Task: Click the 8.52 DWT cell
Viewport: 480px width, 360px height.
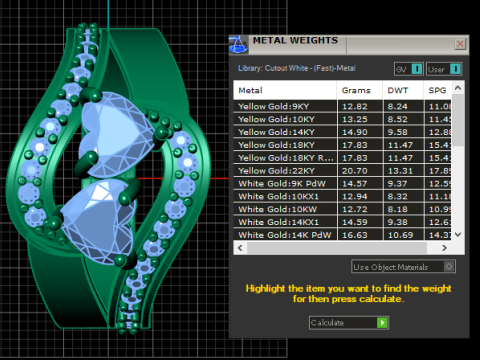Action: [x=404, y=119]
